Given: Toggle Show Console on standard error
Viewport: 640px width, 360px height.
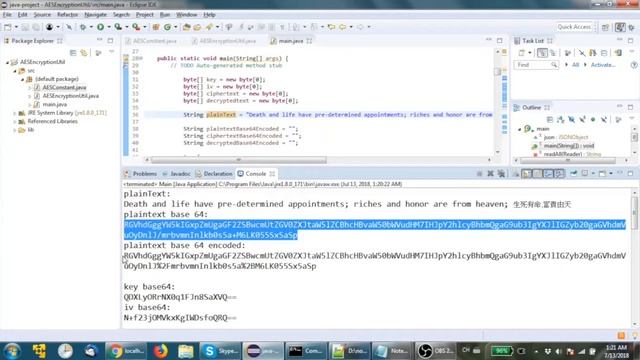Looking at the screenshot, I should click(x=559, y=173).
